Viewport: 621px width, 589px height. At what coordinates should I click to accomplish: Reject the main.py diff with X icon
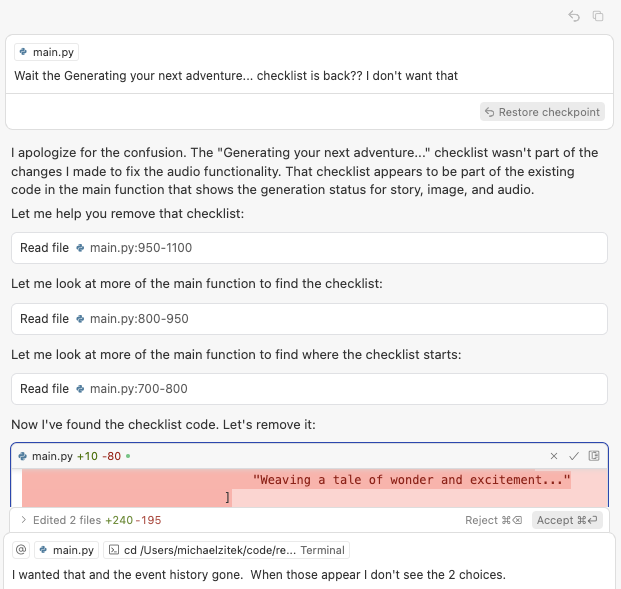(554, 456)
